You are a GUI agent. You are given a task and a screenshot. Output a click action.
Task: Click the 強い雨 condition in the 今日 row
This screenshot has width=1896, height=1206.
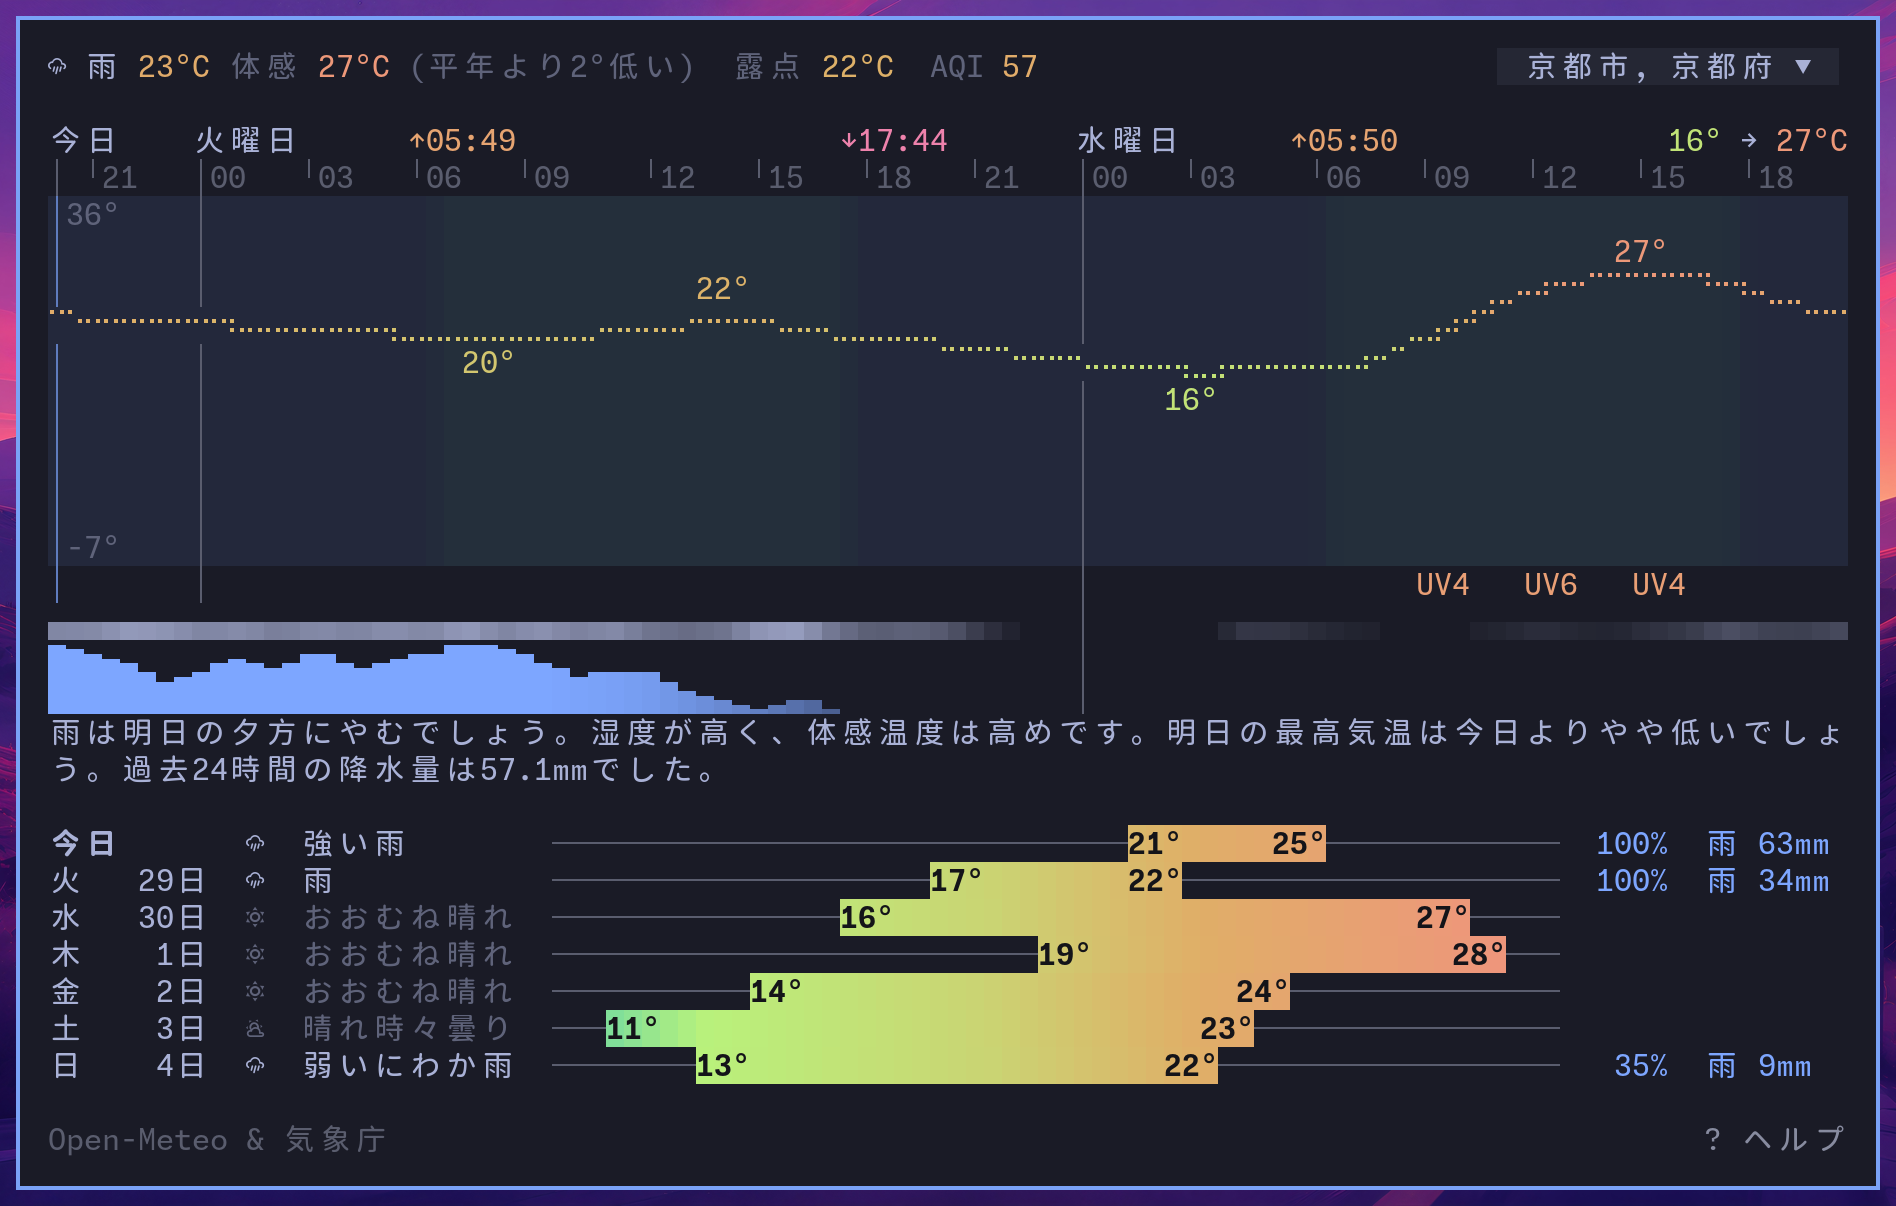pyautogui.click(x=354, y=844)
